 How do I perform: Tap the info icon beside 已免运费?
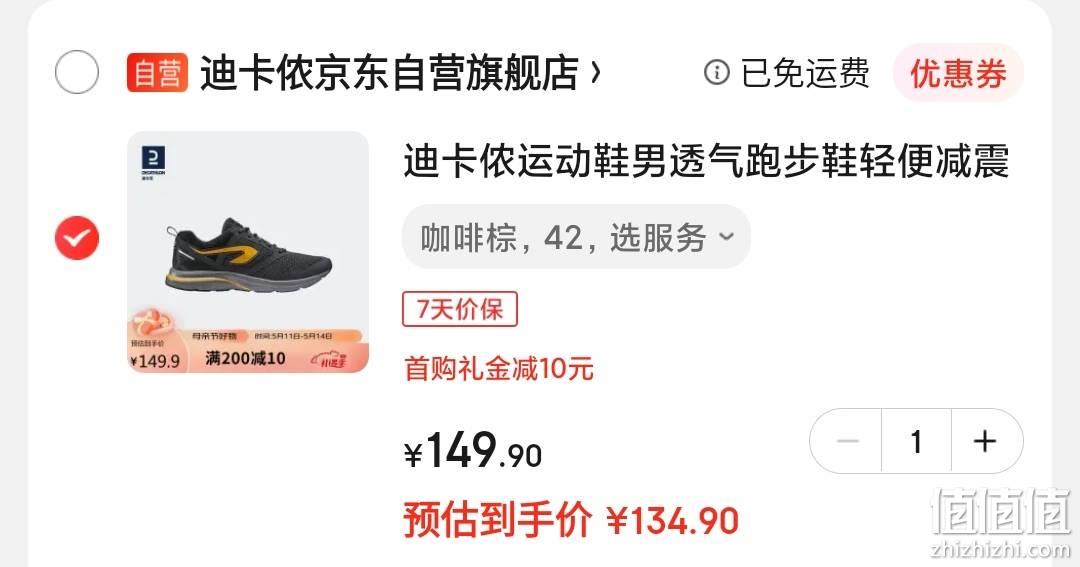pos(716,72)
